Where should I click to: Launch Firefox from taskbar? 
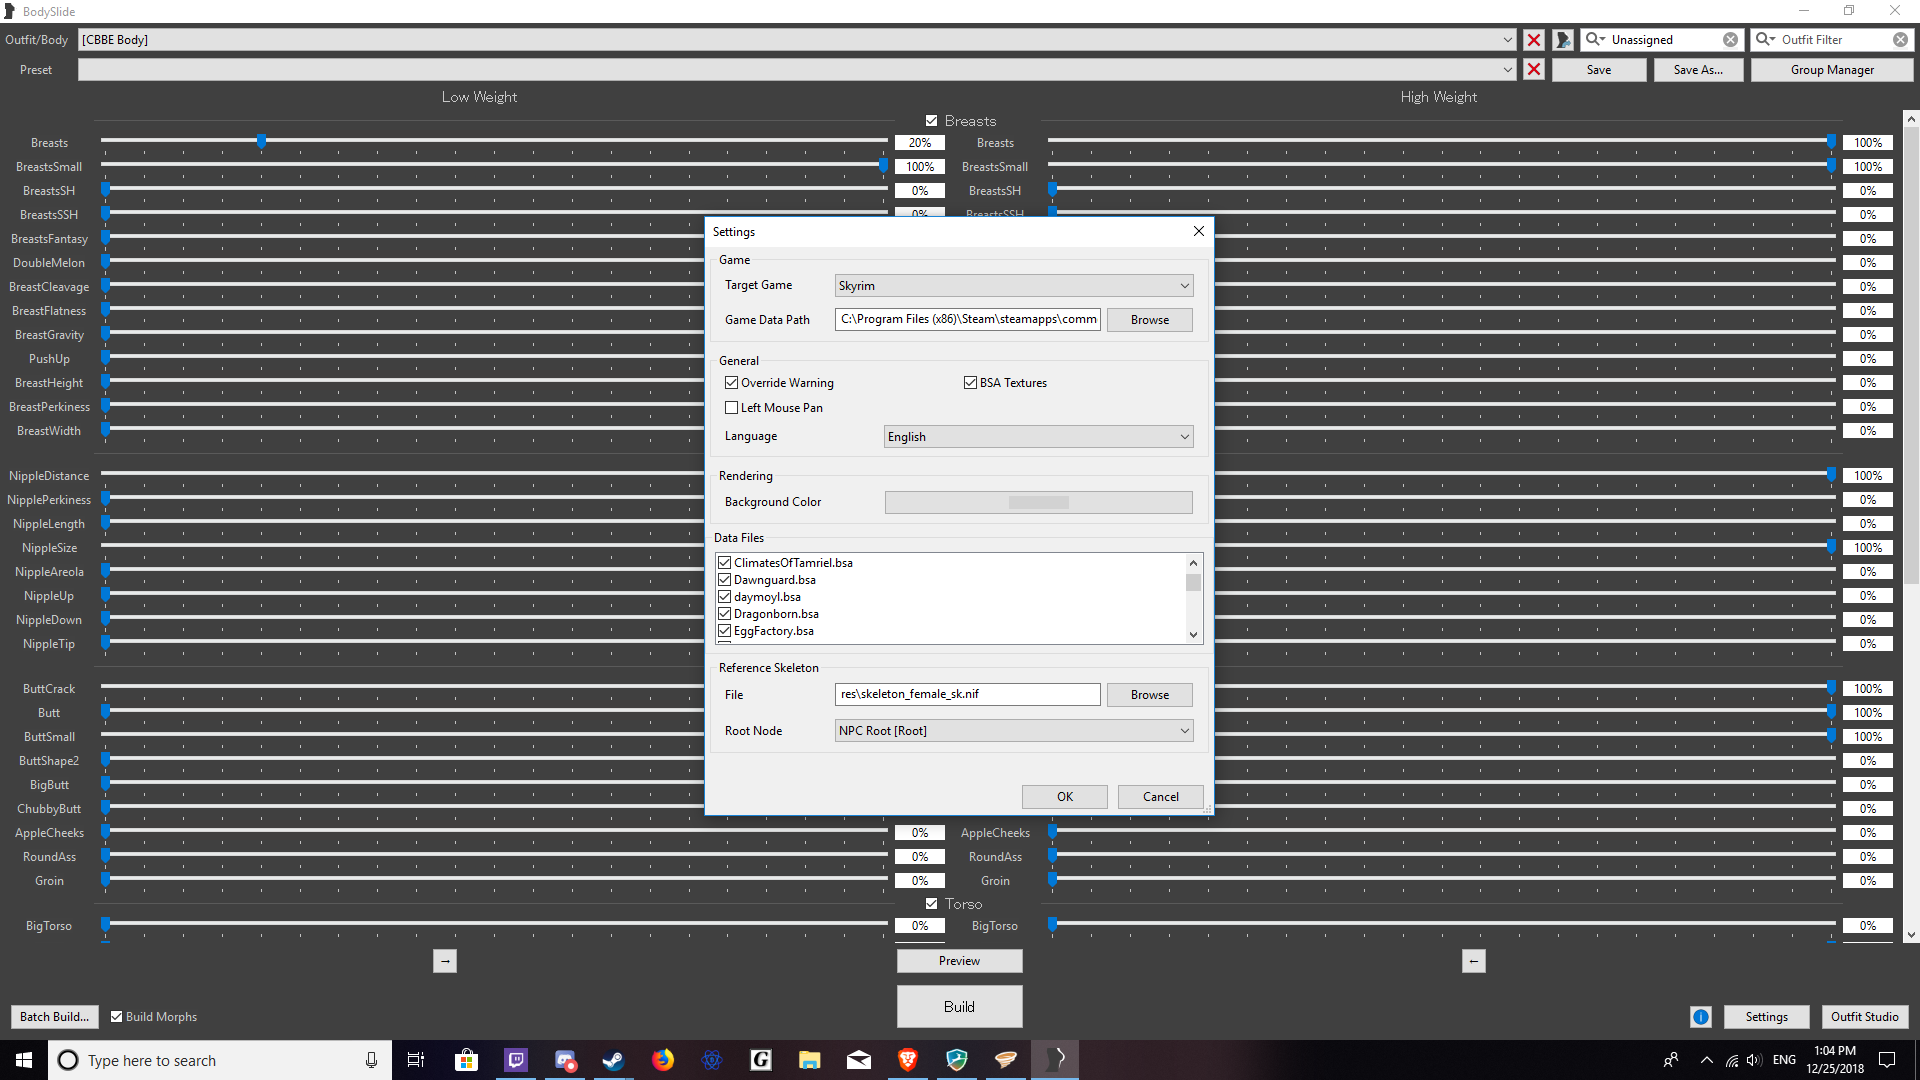pos(663,1060)
